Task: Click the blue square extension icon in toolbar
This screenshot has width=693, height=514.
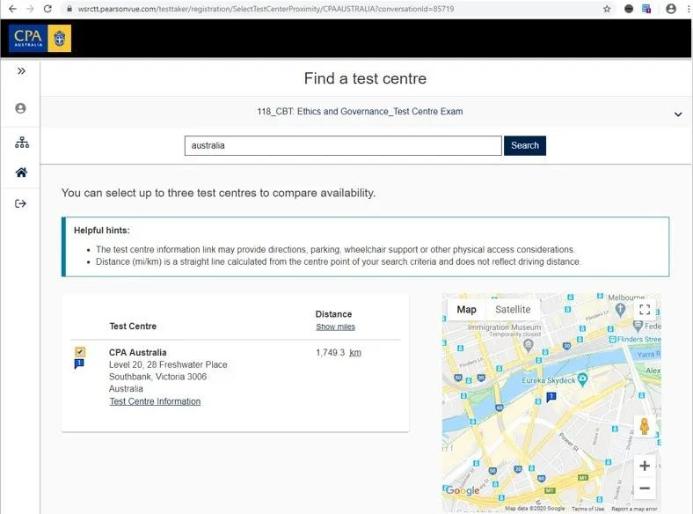Action: 646,9
